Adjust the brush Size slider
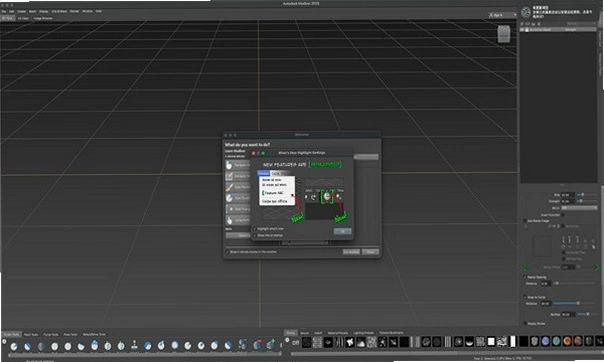The image size is (604, 362). [x=587, y=194]
